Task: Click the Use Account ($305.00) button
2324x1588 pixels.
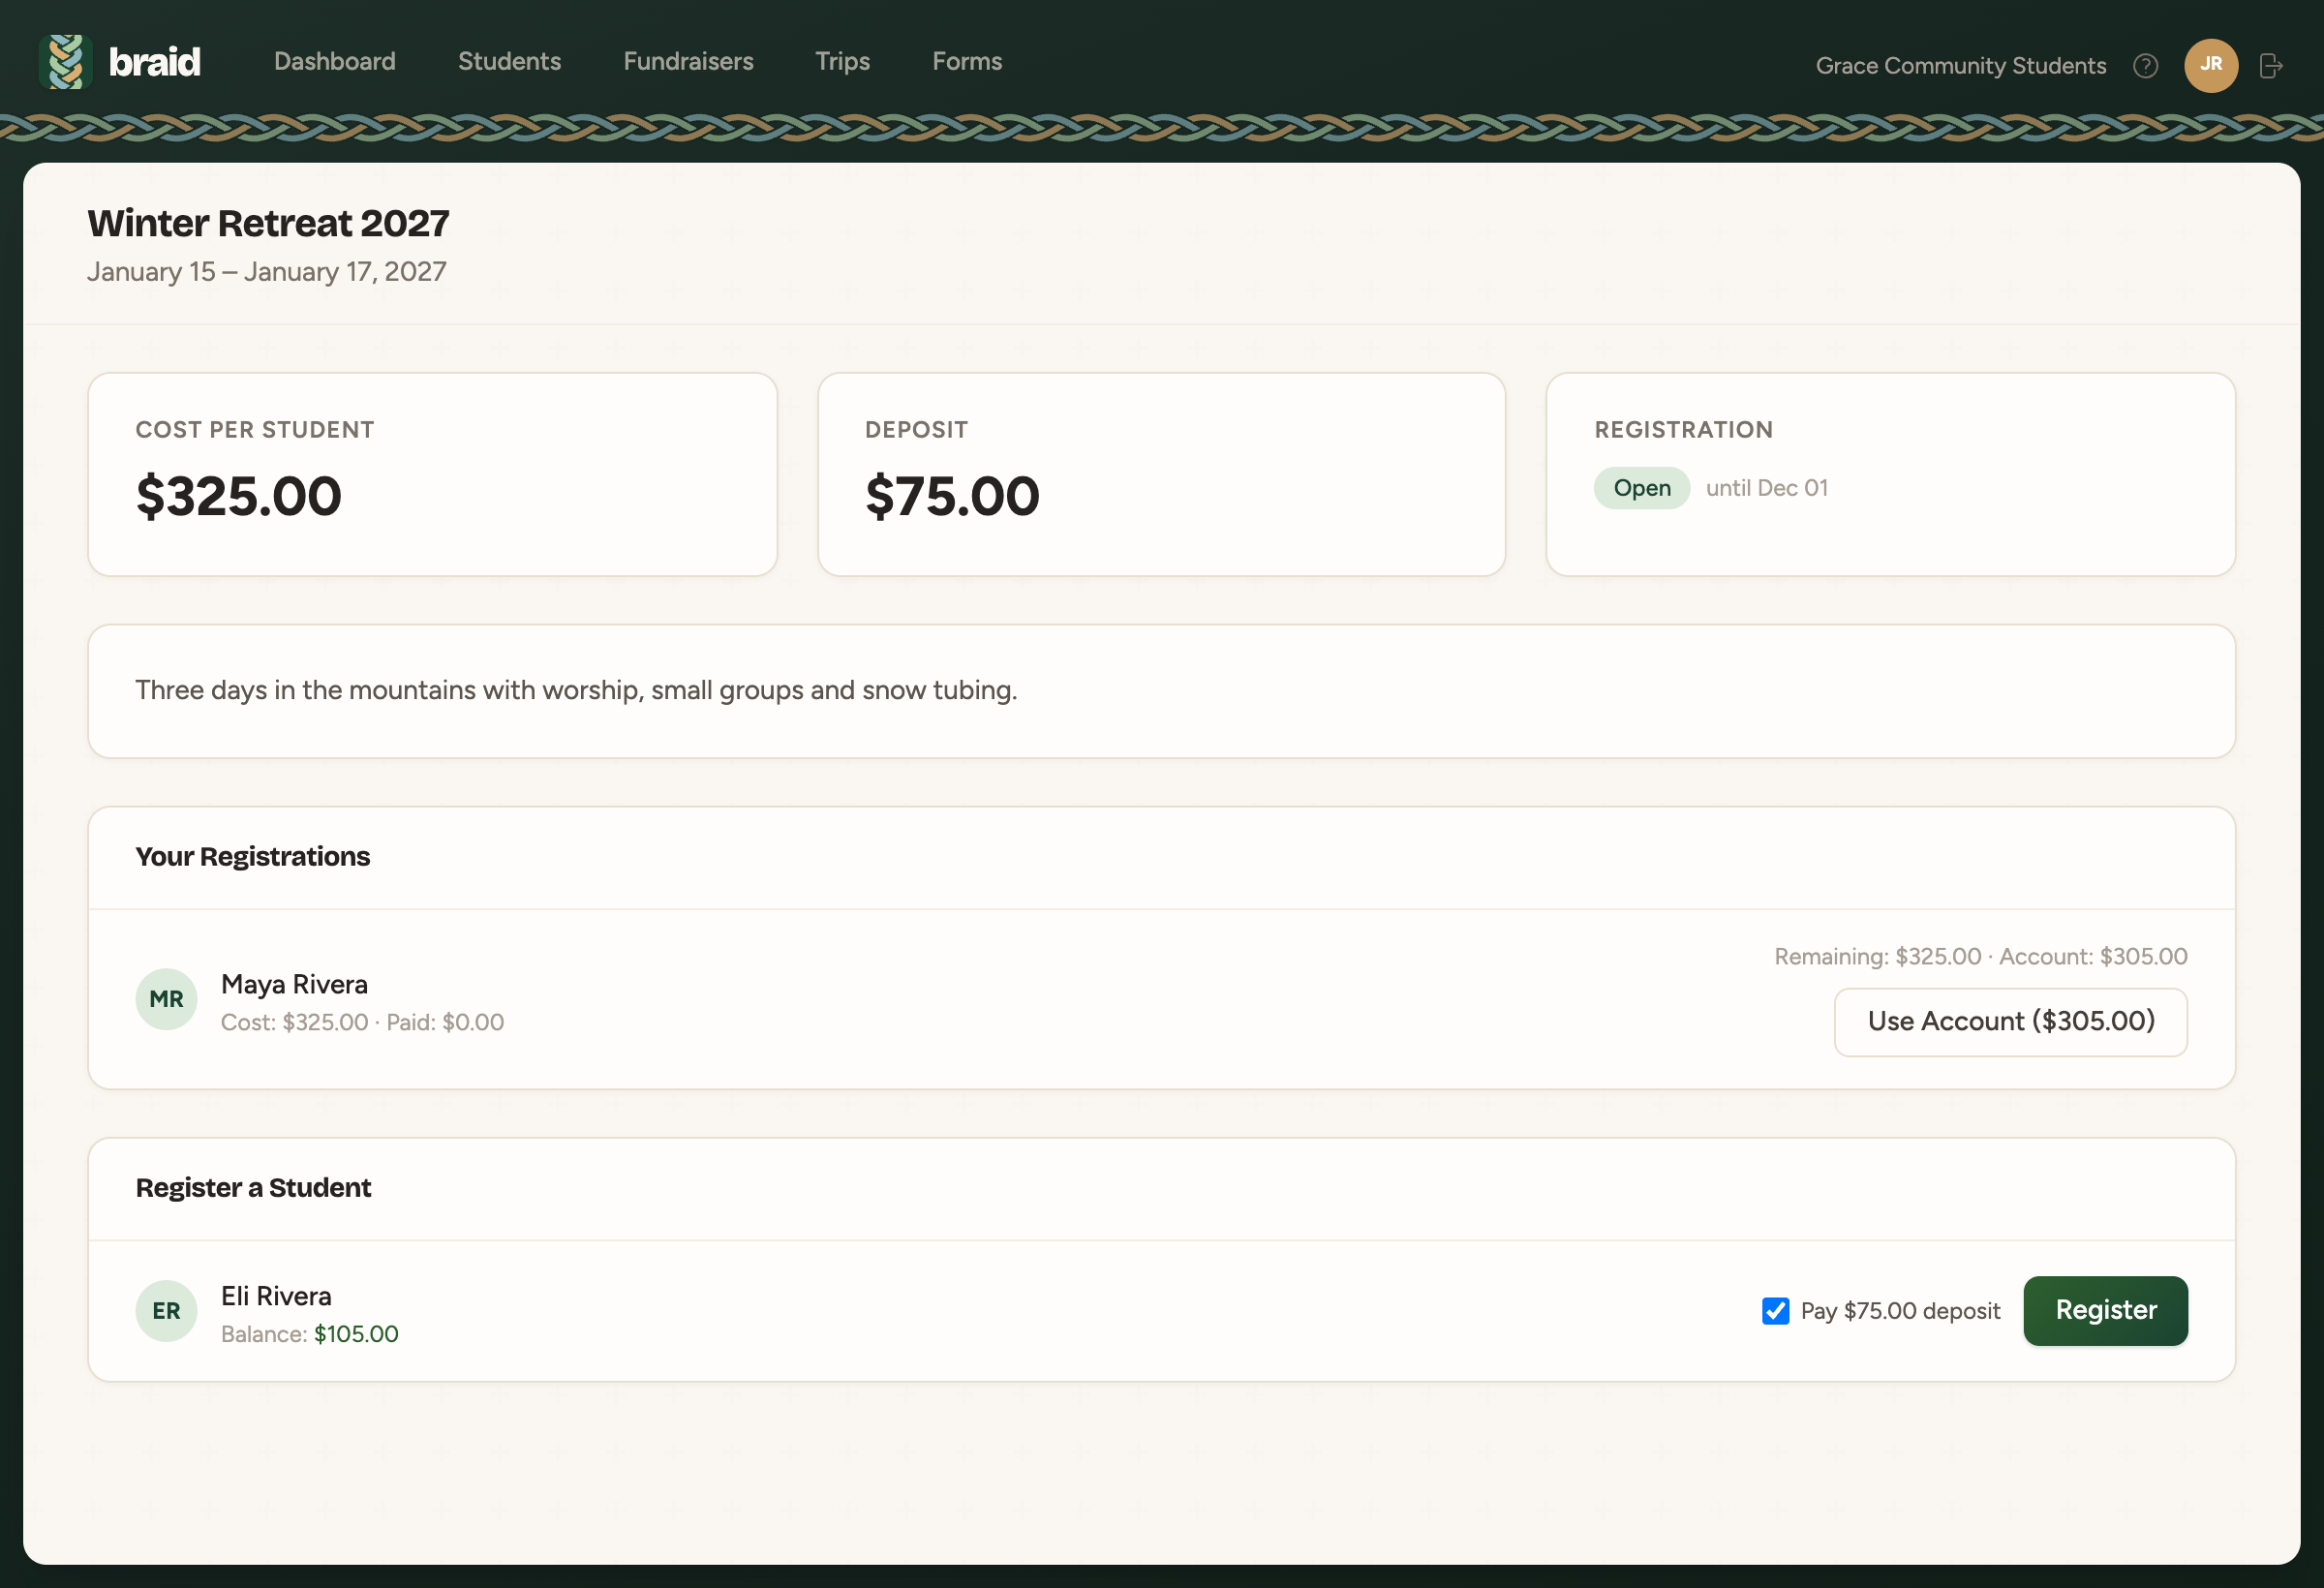Action: (2010, 1022)
